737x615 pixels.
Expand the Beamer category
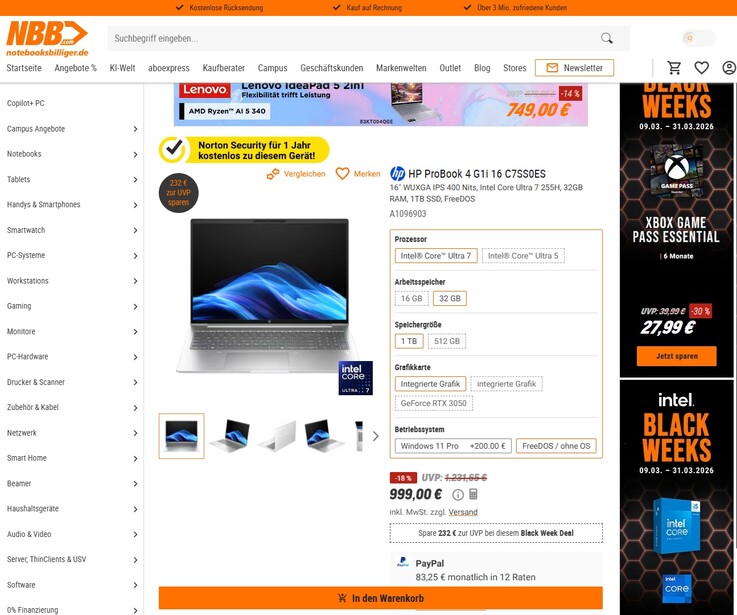[135, 484]
